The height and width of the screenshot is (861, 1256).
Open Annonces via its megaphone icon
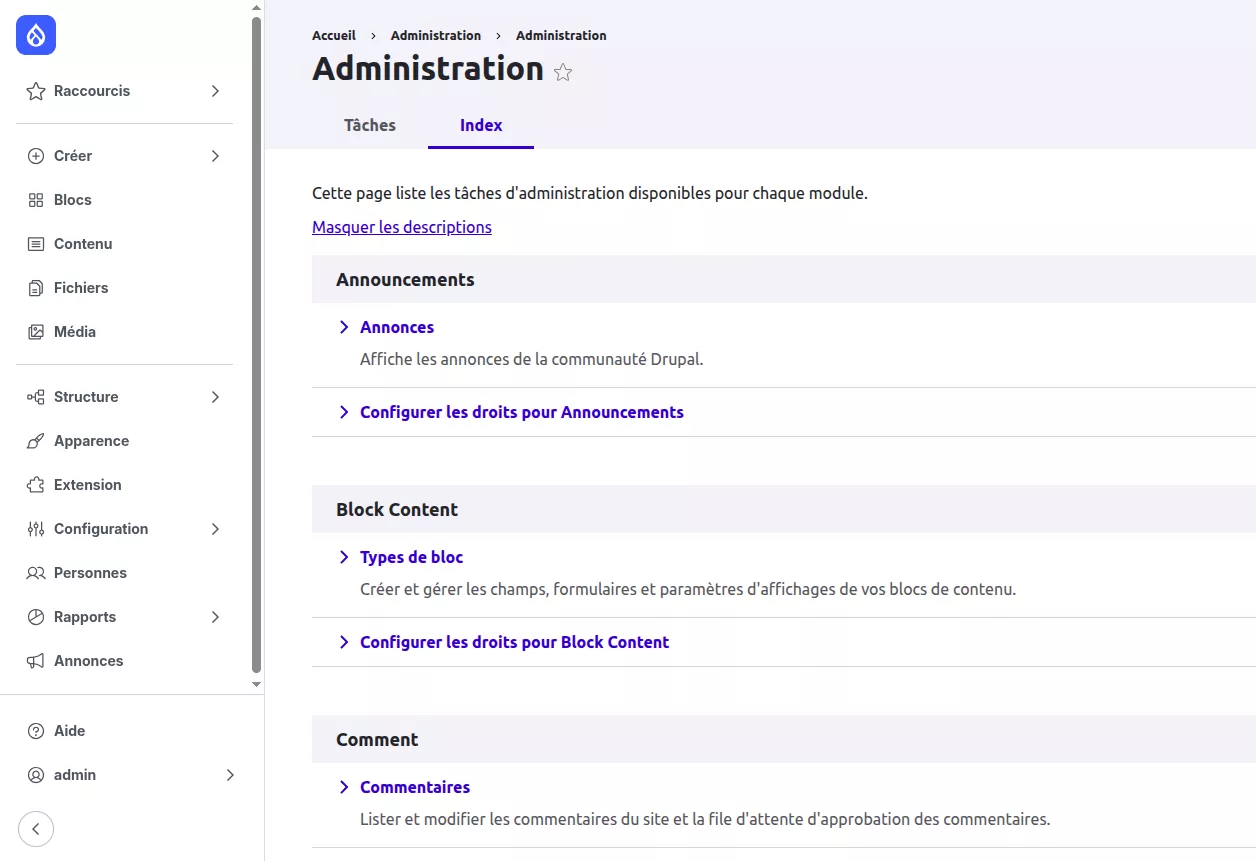pyautogui.click(x=36, y=661)
